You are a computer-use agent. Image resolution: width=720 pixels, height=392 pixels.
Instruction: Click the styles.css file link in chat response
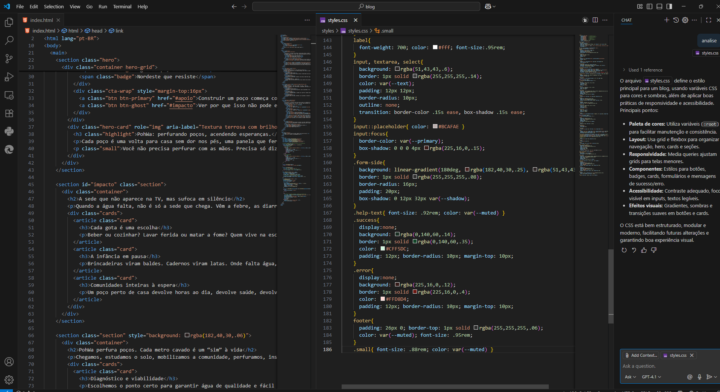click(657, 81)
